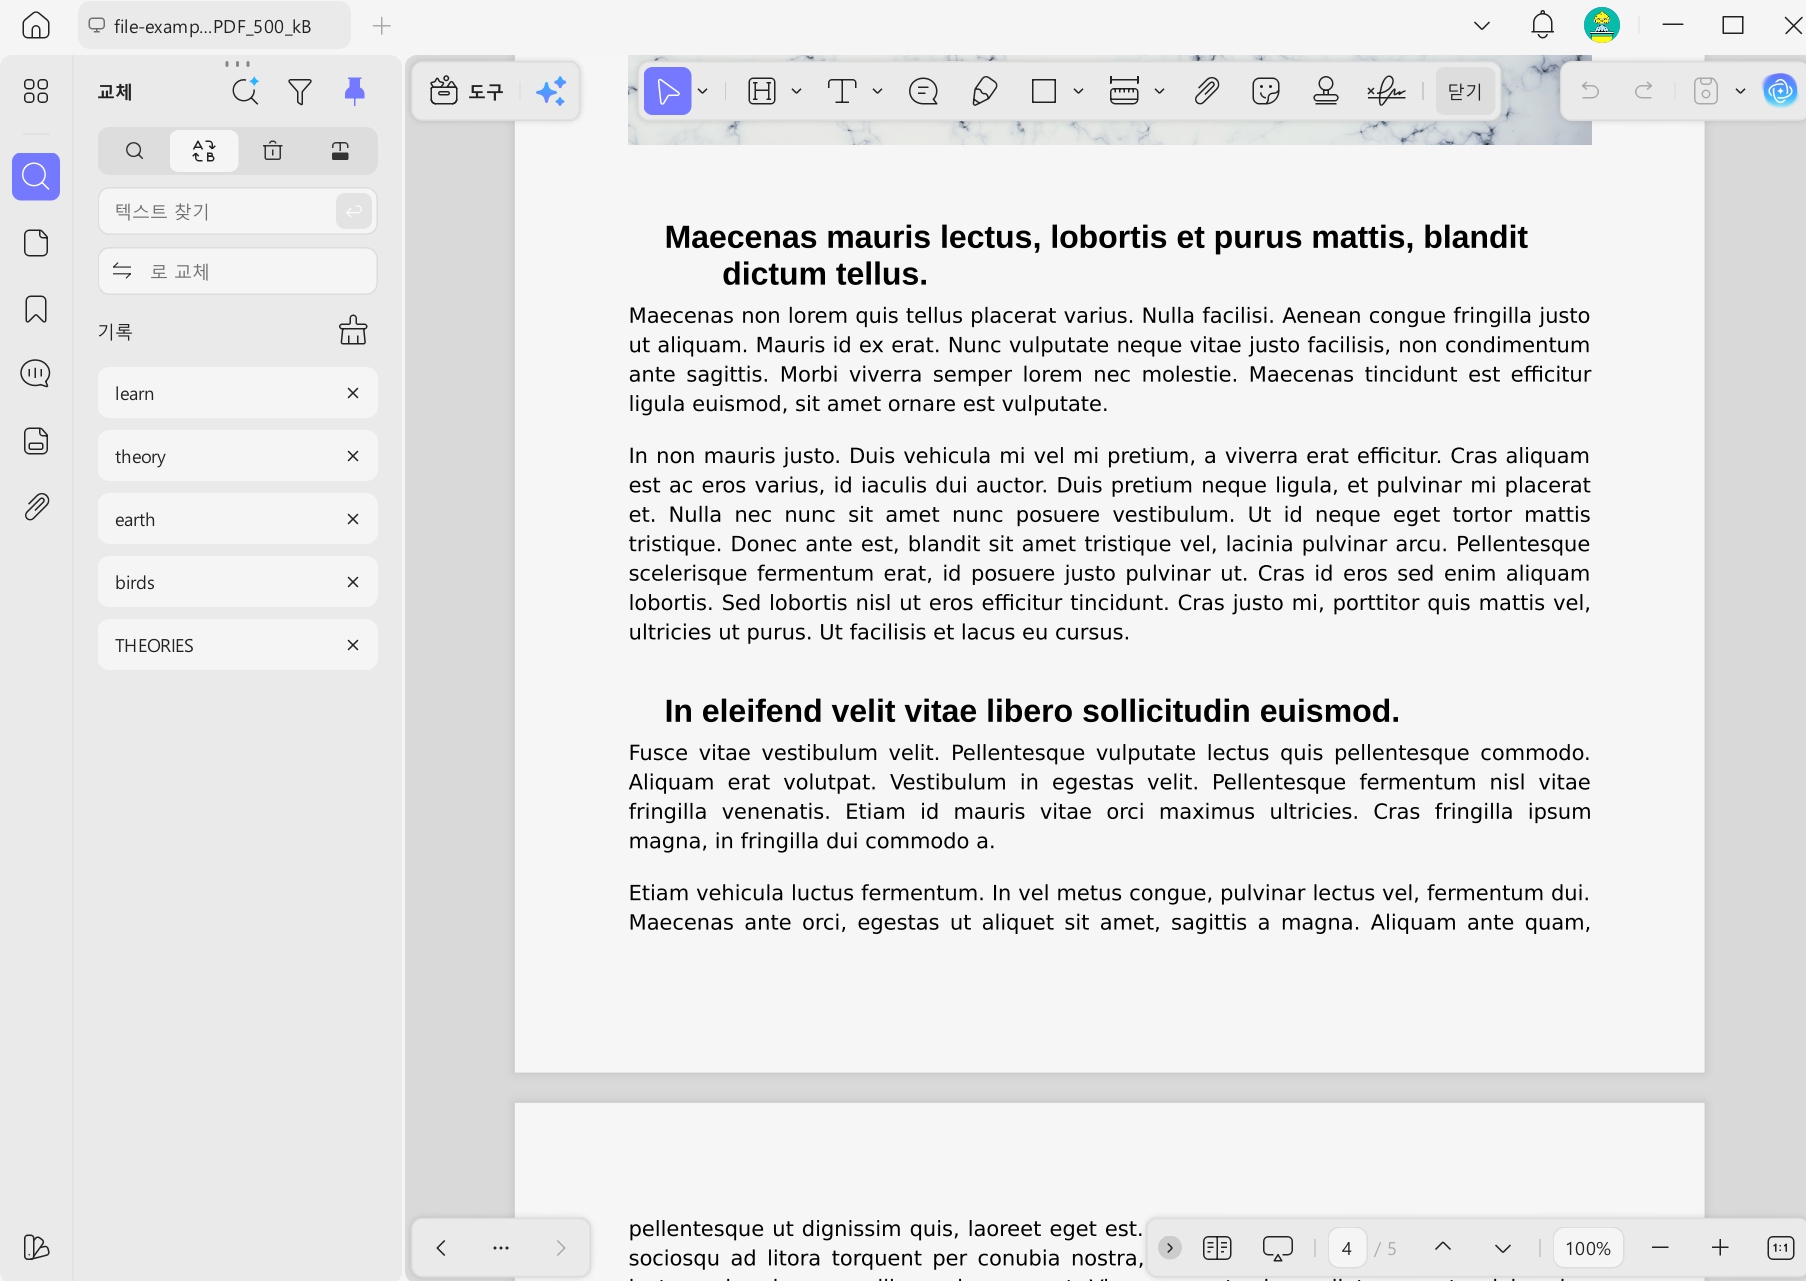Viewport: 1806px width, 1281px height.
Task: Open the Attachments panel in left sidebar
Action: click(x=36, y=507)
